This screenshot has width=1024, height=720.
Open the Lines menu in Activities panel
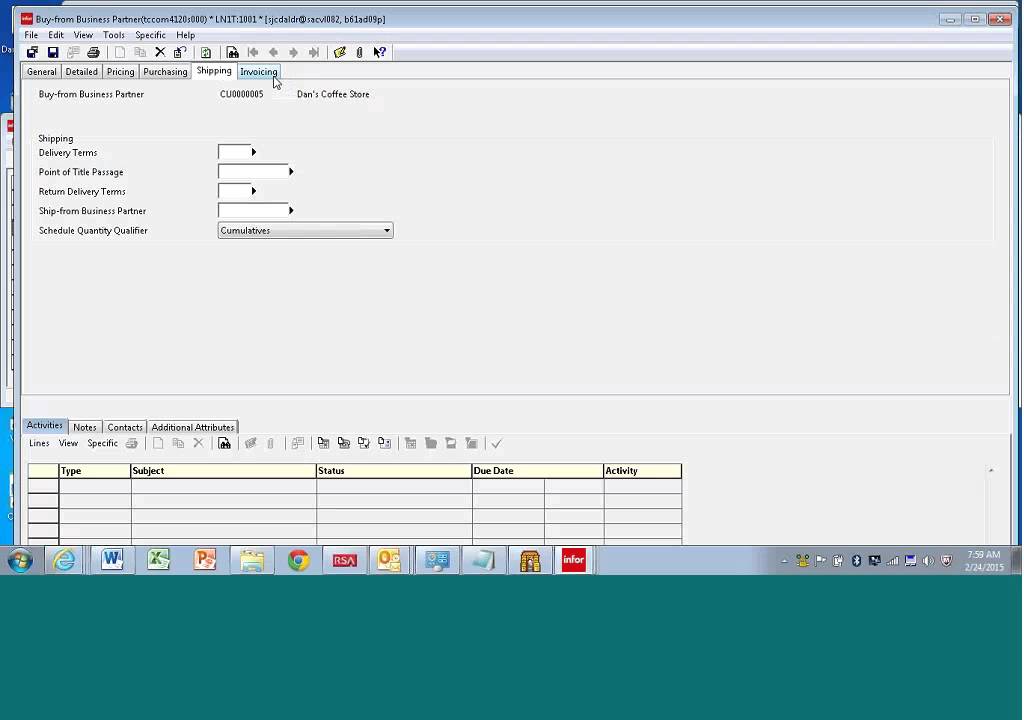pyautogui.click(x=39, y=443)
